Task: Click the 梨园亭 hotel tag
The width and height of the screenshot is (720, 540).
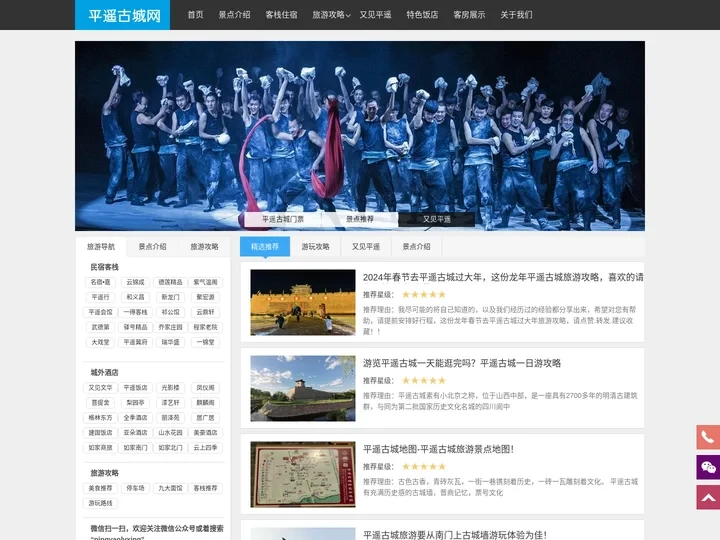Action: (x=135, y=403)
